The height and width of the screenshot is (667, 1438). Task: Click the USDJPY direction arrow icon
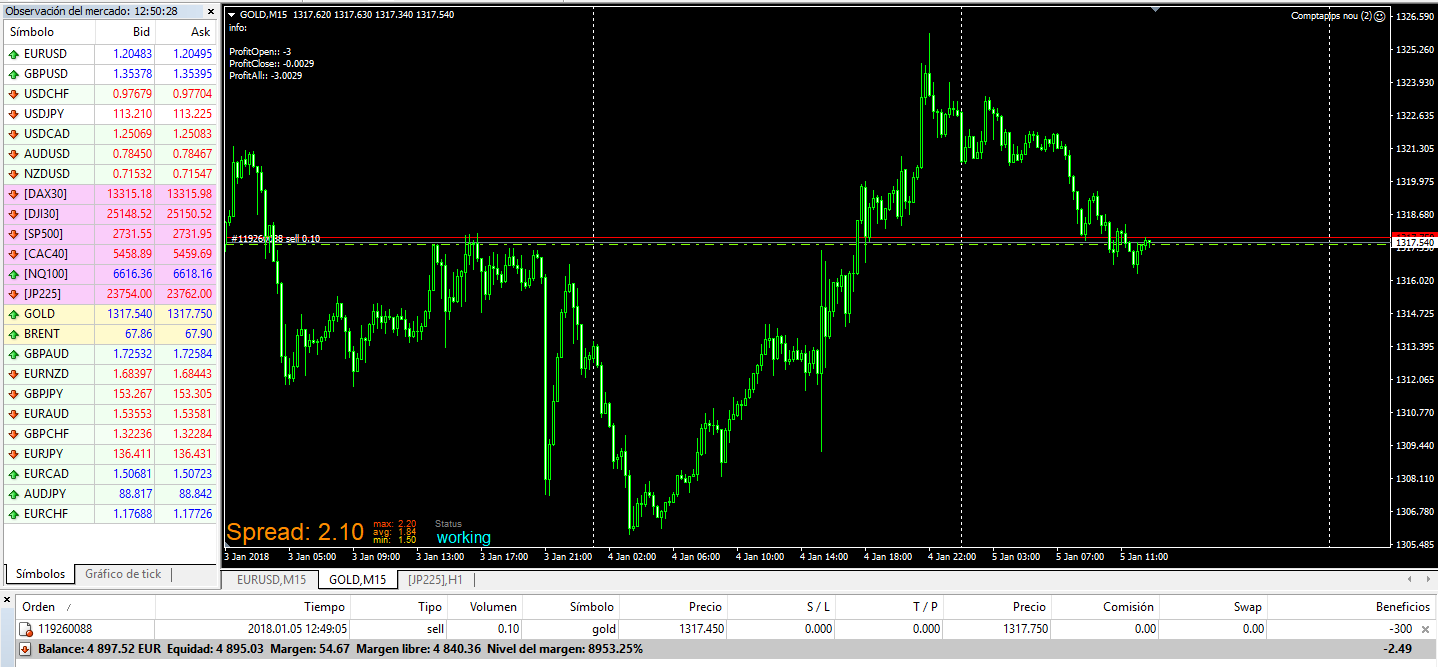(14, 114)
